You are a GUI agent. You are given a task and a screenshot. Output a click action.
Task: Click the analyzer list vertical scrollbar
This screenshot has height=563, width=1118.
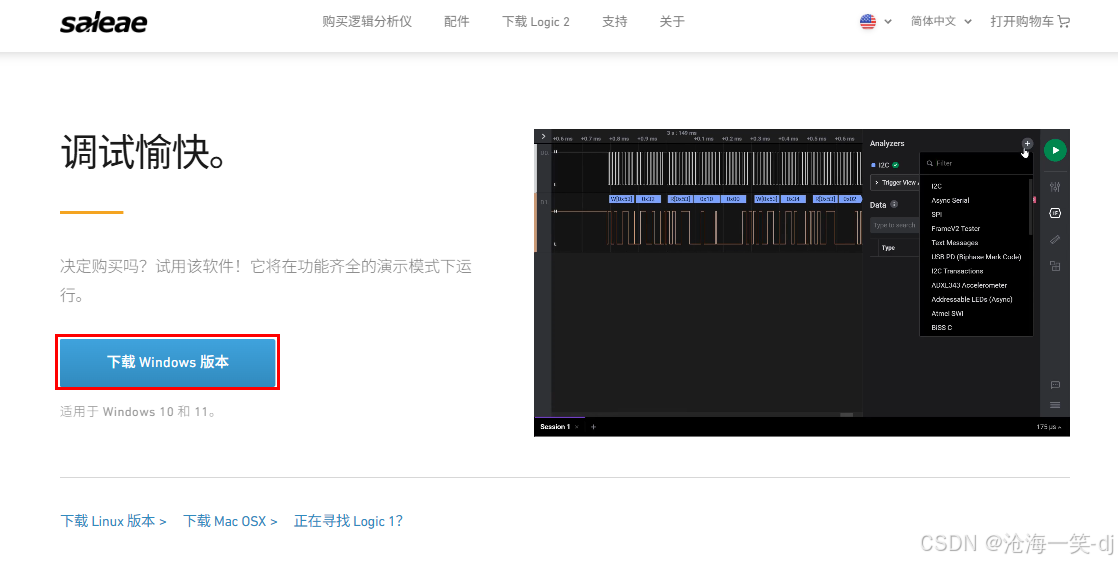click(1031, 207)
